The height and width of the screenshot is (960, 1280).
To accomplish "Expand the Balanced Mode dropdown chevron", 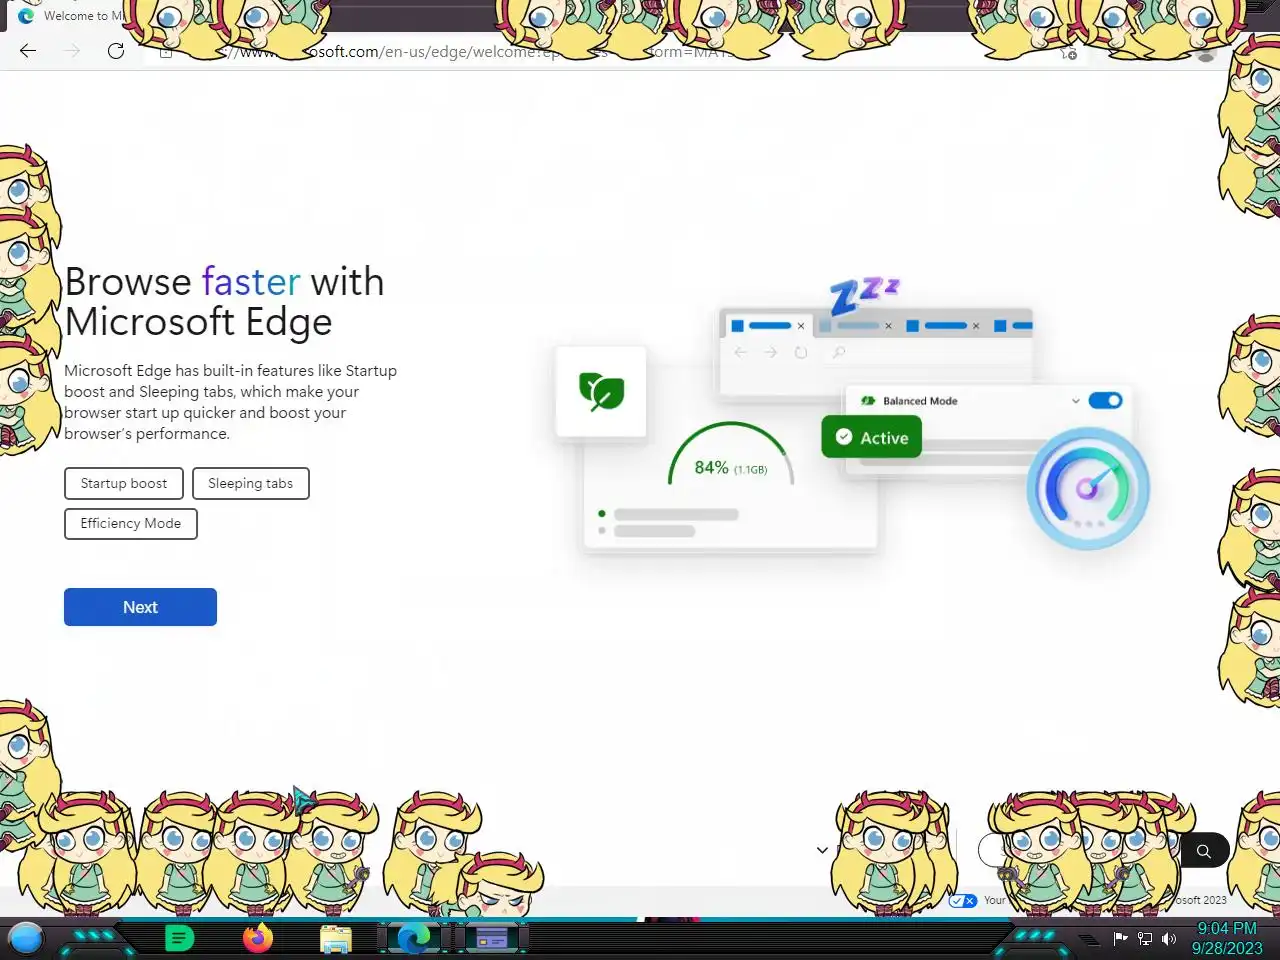I will (x=1076, y=401).
